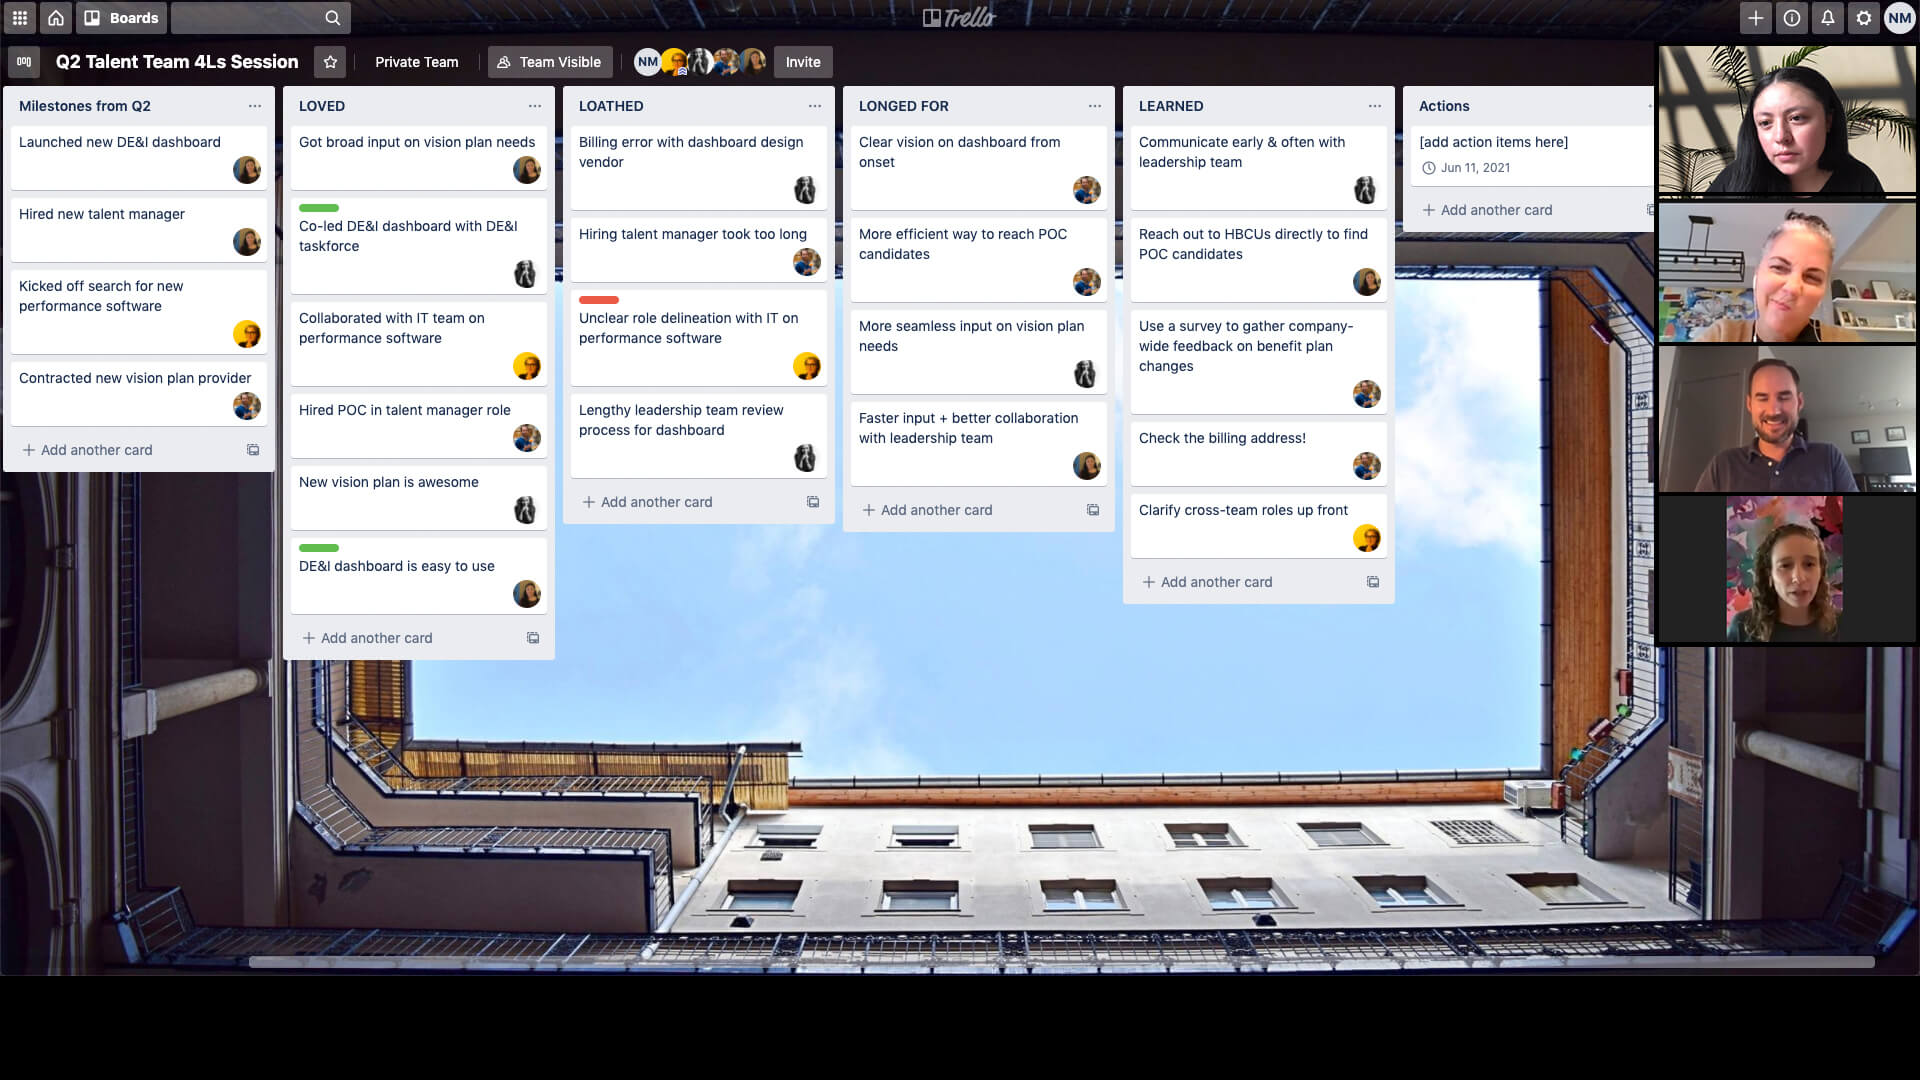Click the archive card icon on Milestones column
1920x1080 pixels.
[x=253, y=450]
